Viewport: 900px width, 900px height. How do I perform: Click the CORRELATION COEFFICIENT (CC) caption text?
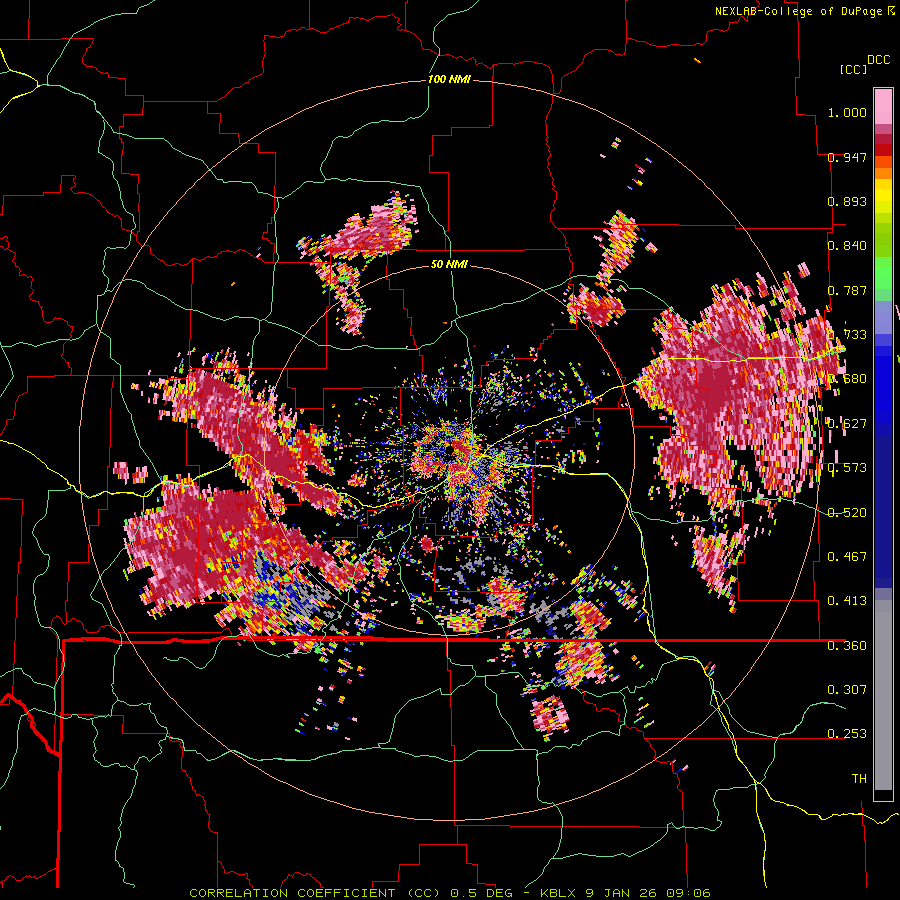pyautogui.click(x=315, y=893)
